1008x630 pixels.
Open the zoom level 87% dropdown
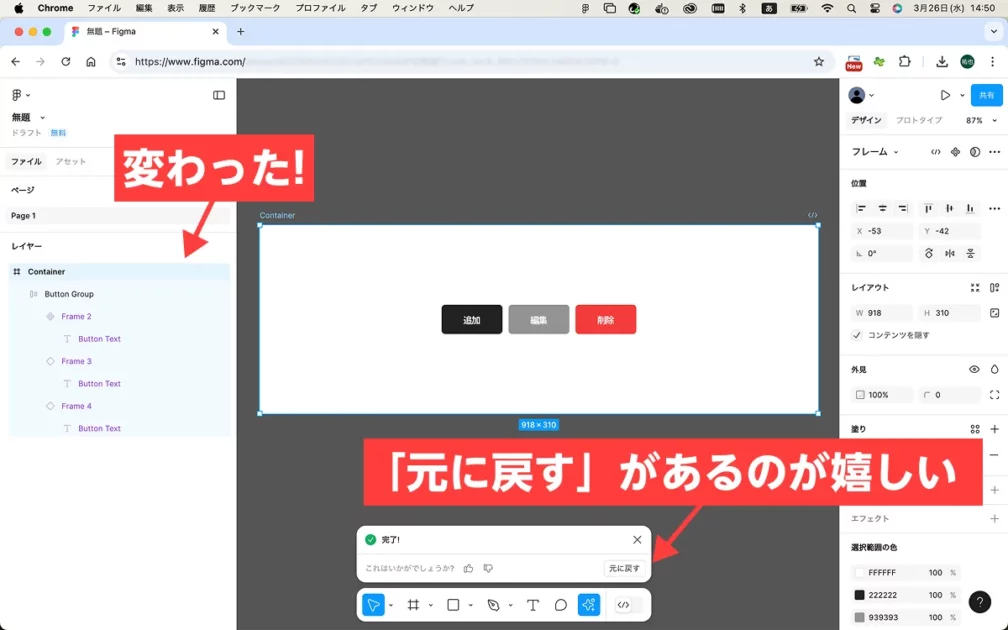979,120
